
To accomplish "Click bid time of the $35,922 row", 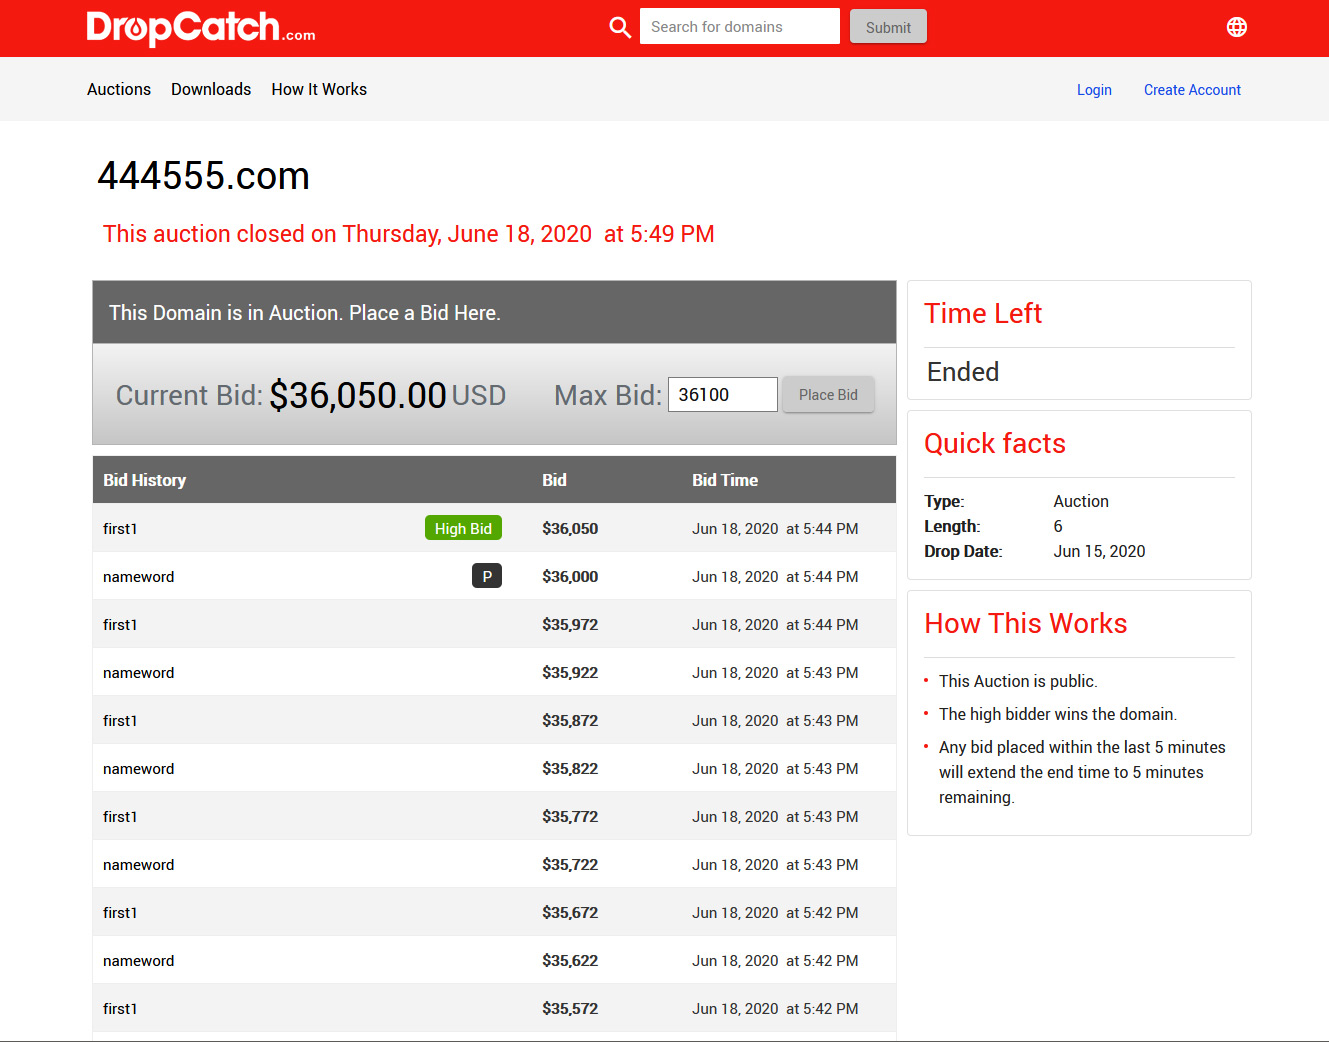I will tap(775, 672).
